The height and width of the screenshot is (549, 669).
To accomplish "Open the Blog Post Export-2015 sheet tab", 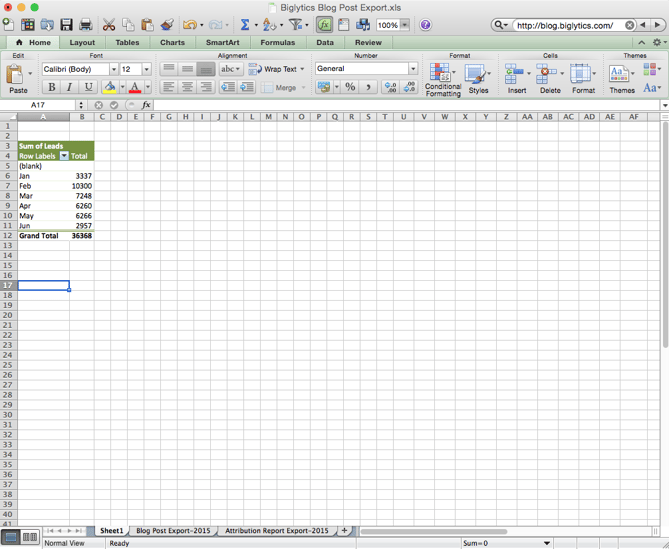I will click(173, 531).
